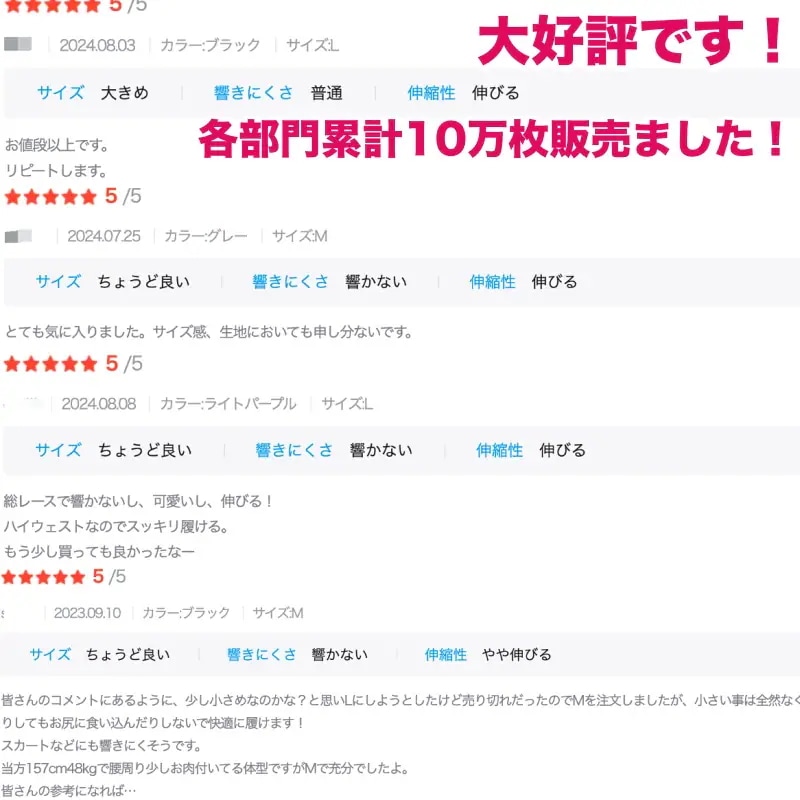Image resolution: width=800 pixels, height=800 pixels.
Task: Click the blurred avatar next to 2024.08.03
Action: coord(18,44)
